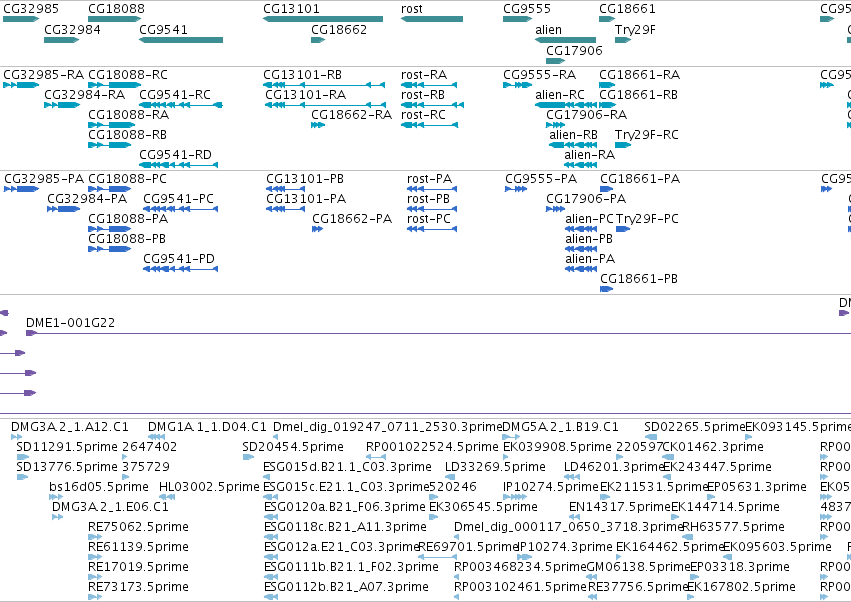The height and width of the screenshot is (602, 851).
Task: Click the teal CG13101 gene bar
Action: coord(323,19)
